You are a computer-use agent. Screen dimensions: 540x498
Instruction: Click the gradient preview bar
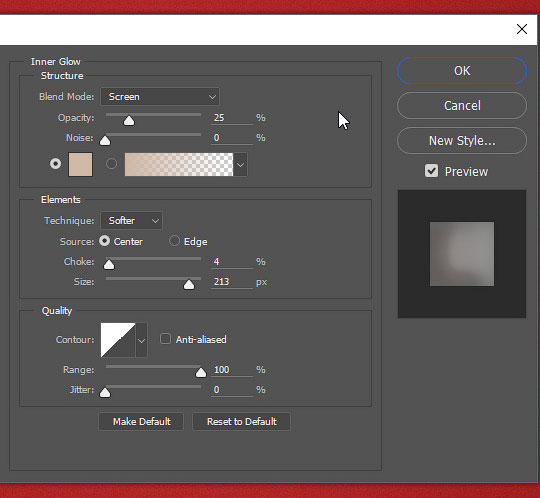(179, 164)
